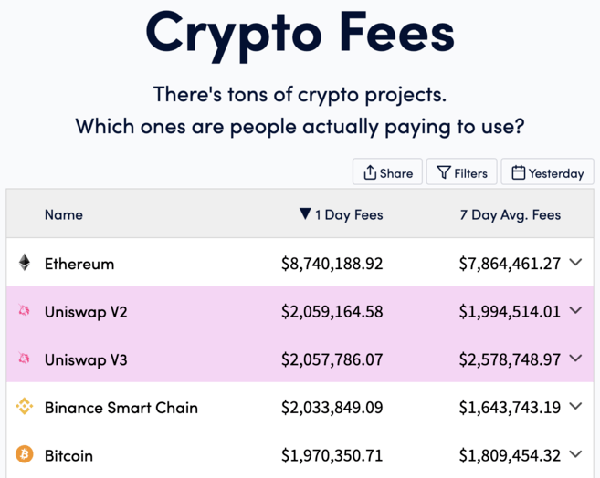Expand the Ethereum row details chevron
The height and width of the screenshot is (478, 600).
(x=575, y=262)
